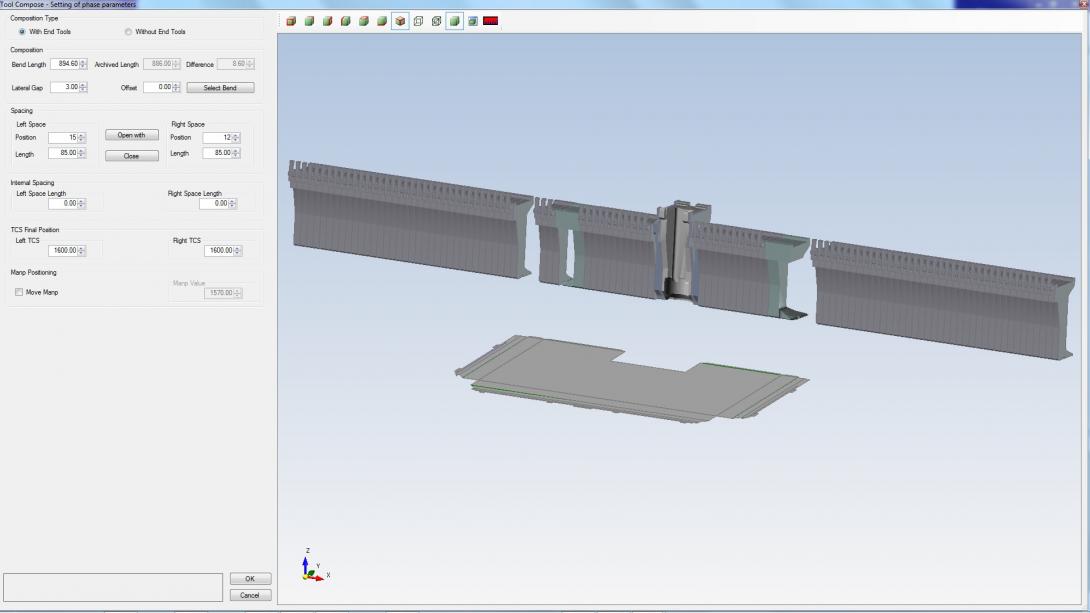Click inside the Offset input field
Image resolution: width=1090 pixels, height=613 pixels.
coord(157,88)
